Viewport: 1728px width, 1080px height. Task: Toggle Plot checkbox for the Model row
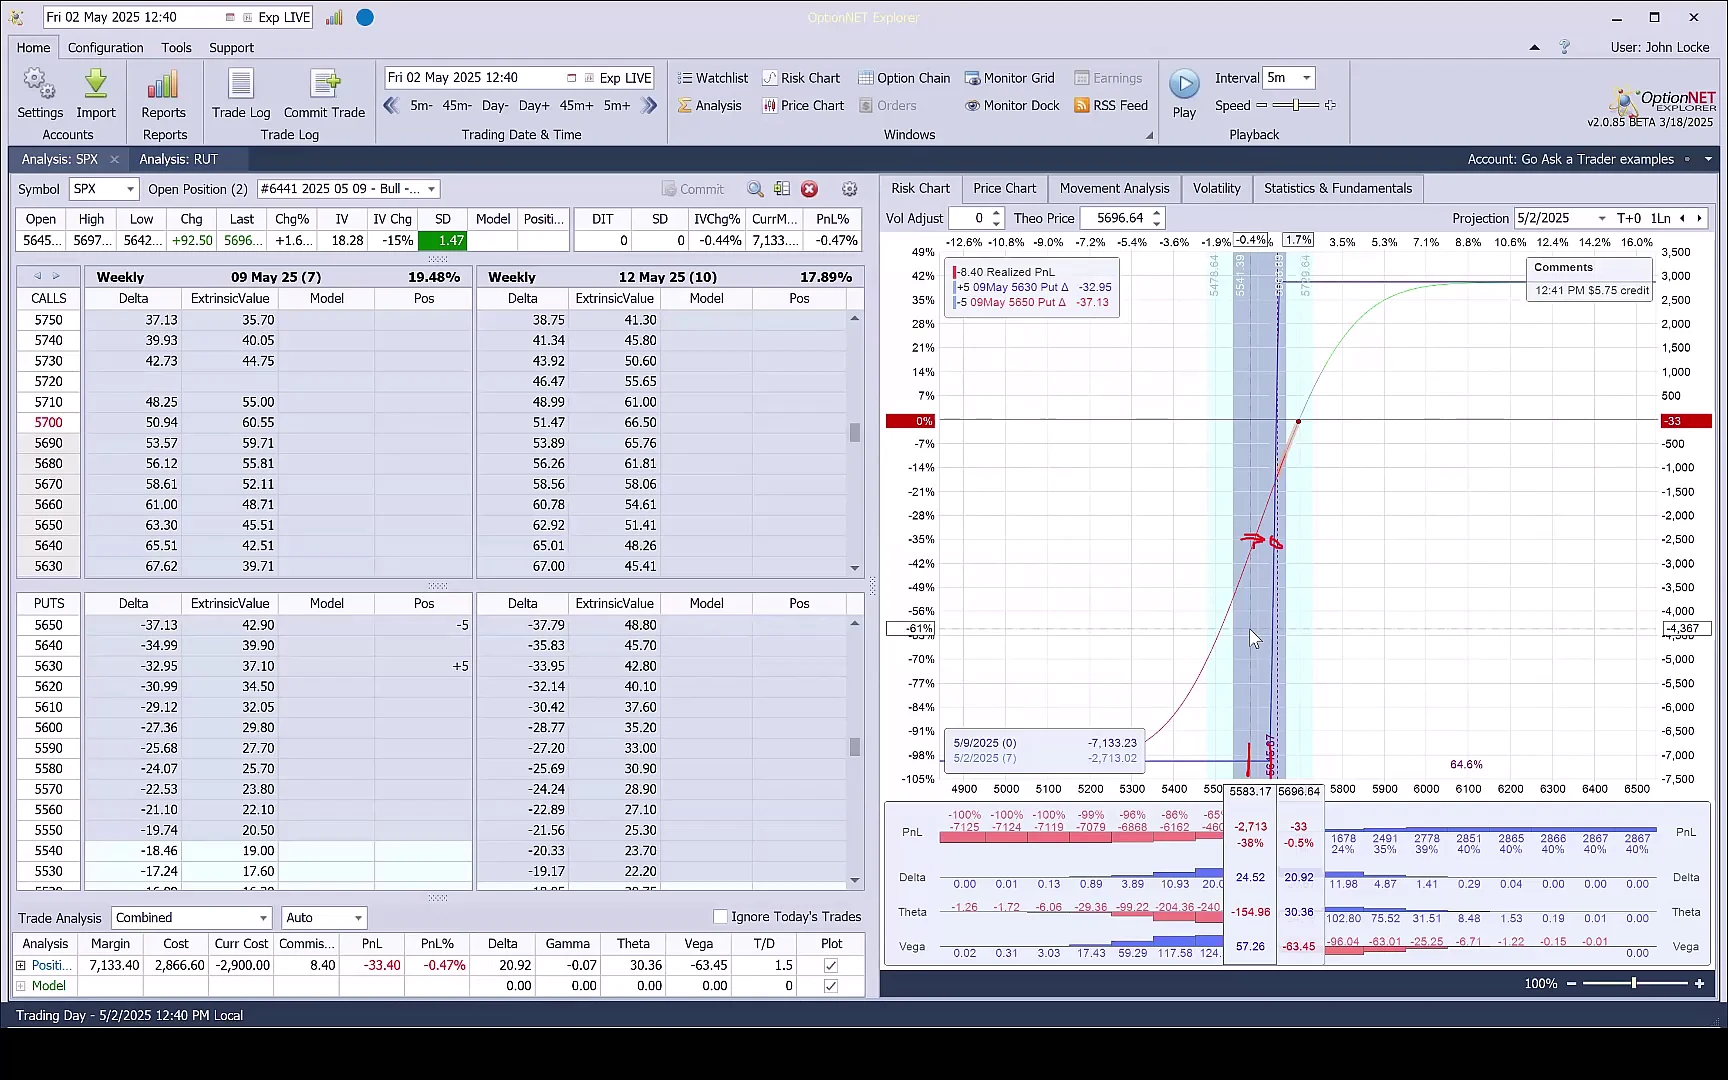(x=831, y=986)
